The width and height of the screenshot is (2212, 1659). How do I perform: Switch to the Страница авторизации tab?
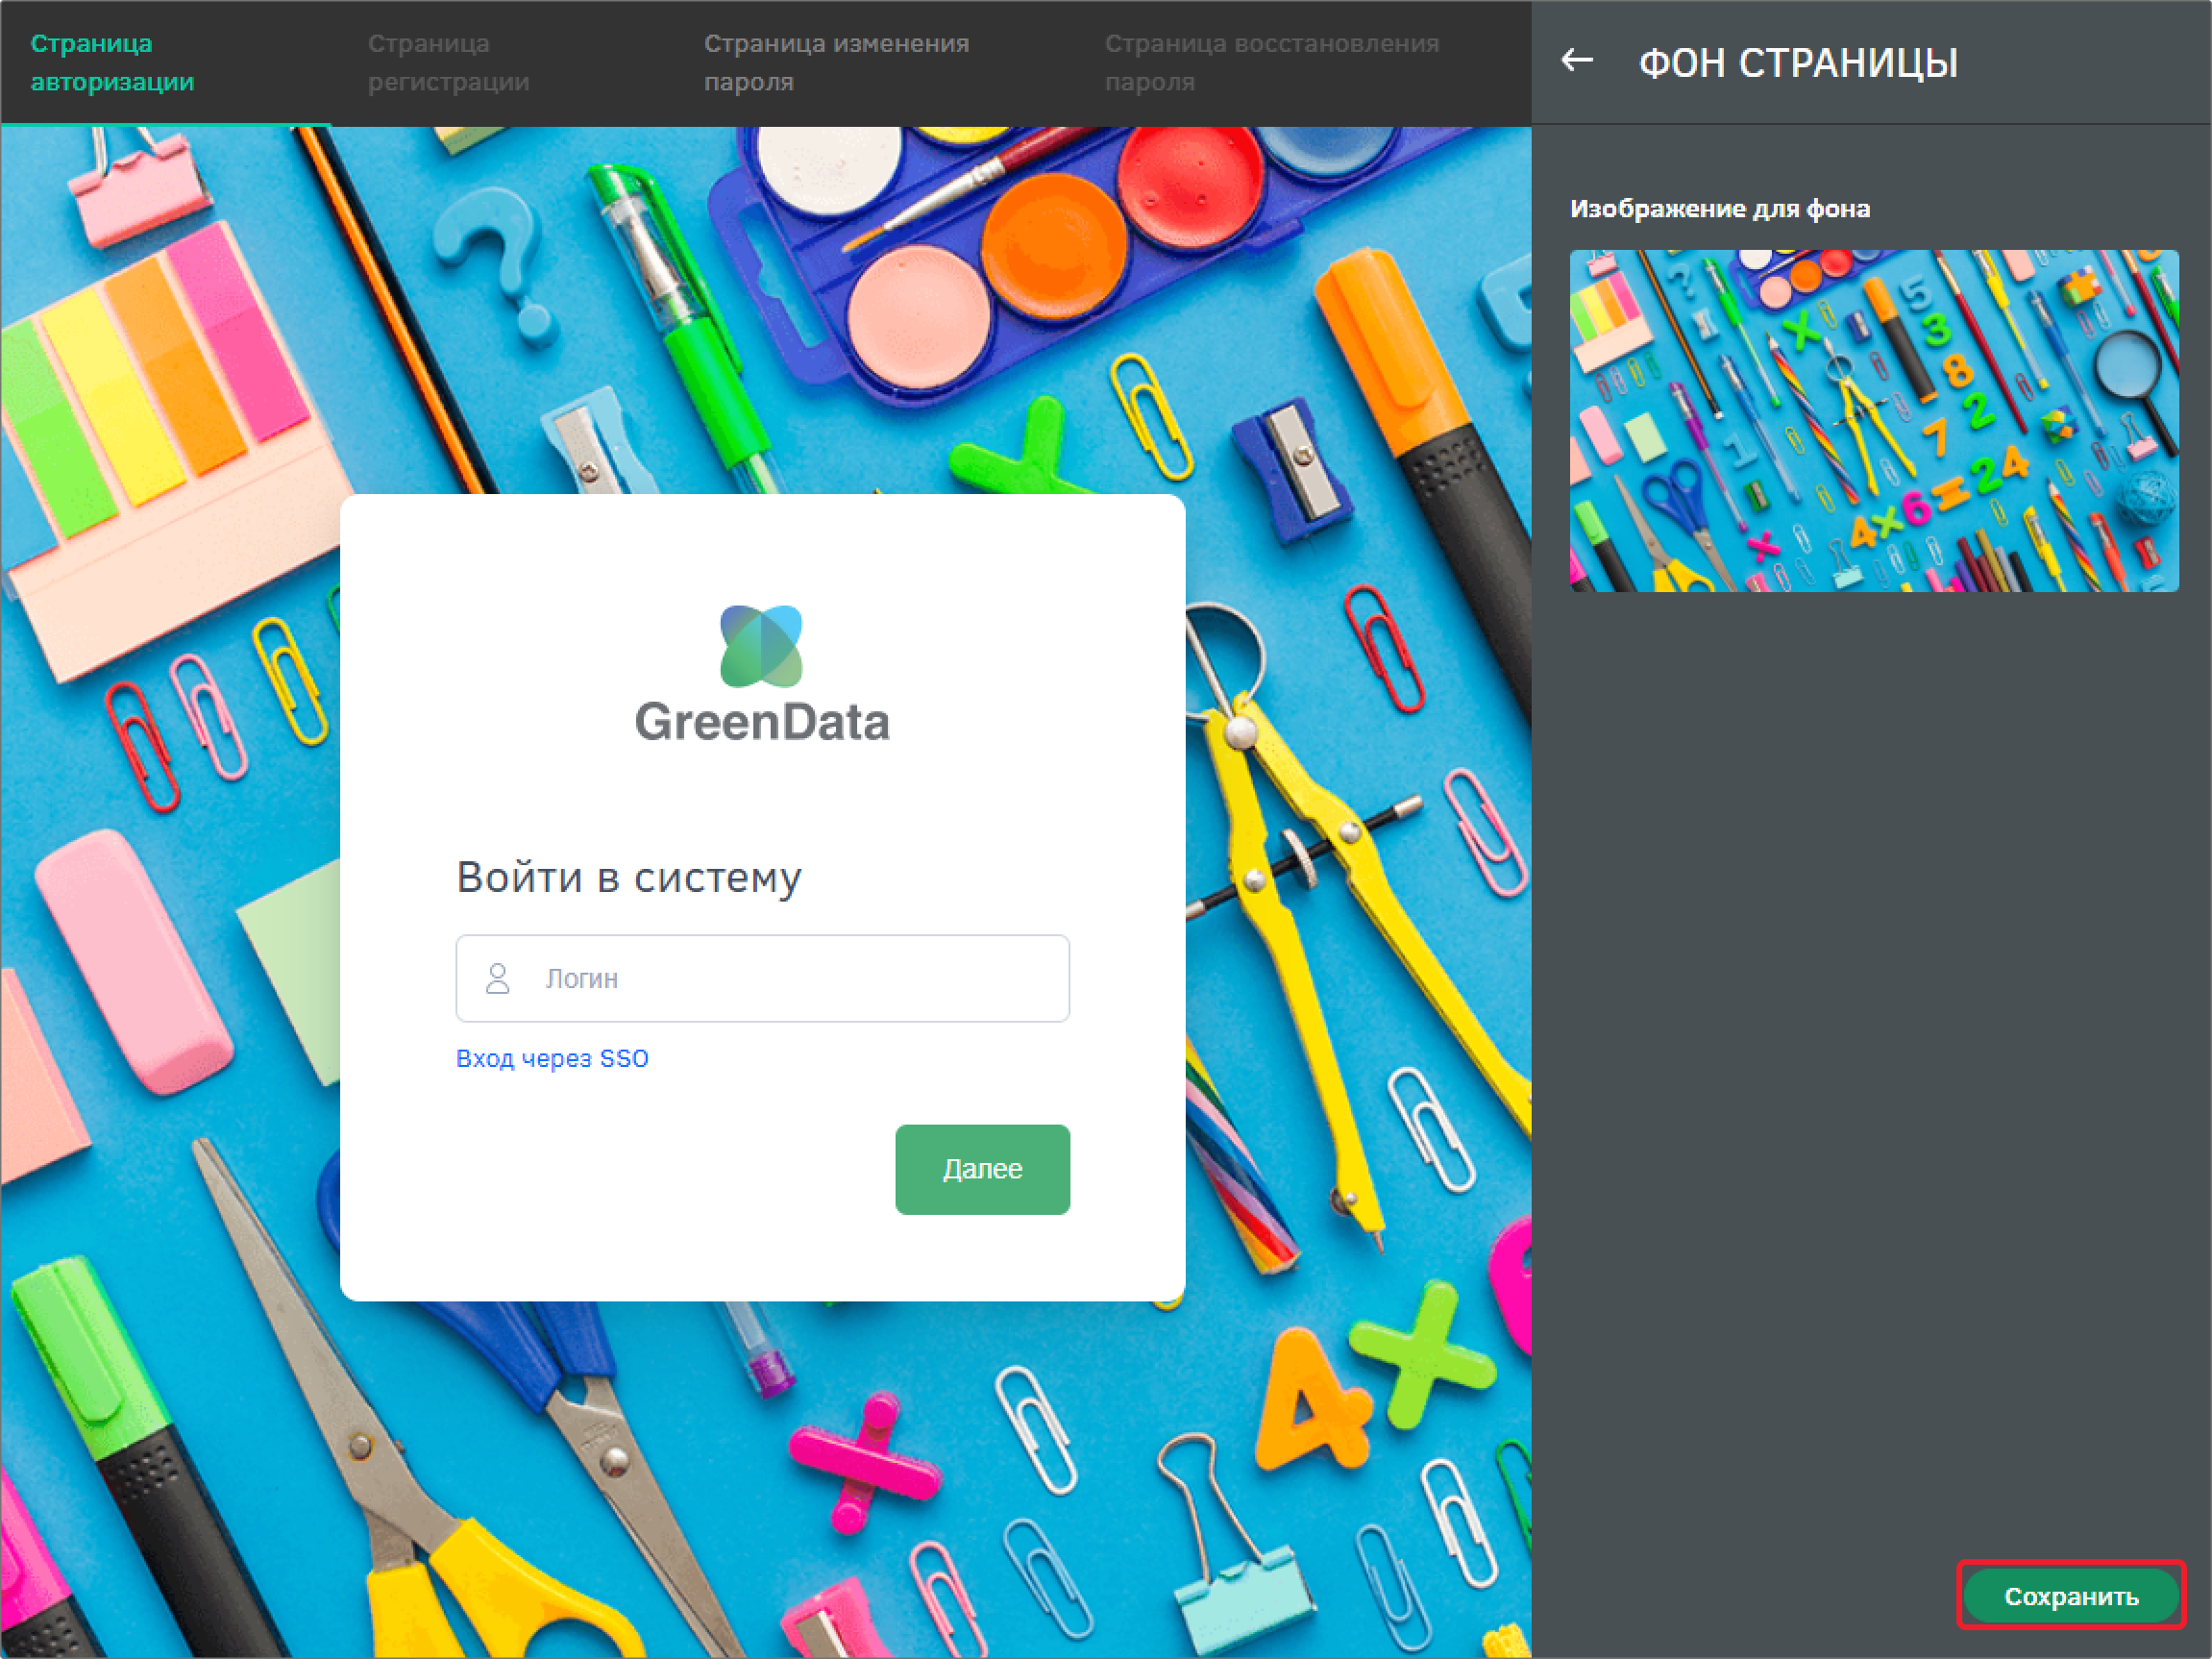tap(112, 63)
